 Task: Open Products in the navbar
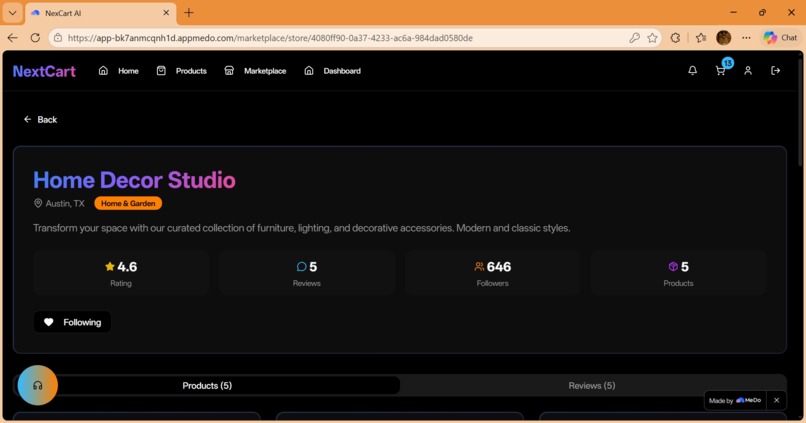coord(181,71)
